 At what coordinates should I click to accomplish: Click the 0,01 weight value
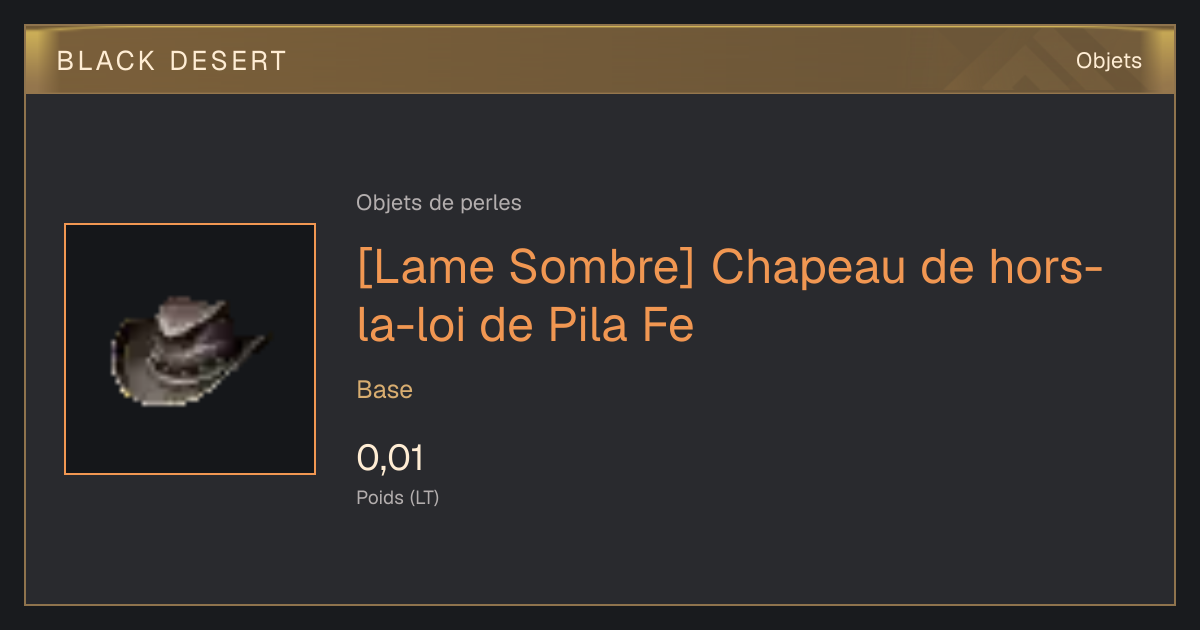coord(390,459)
